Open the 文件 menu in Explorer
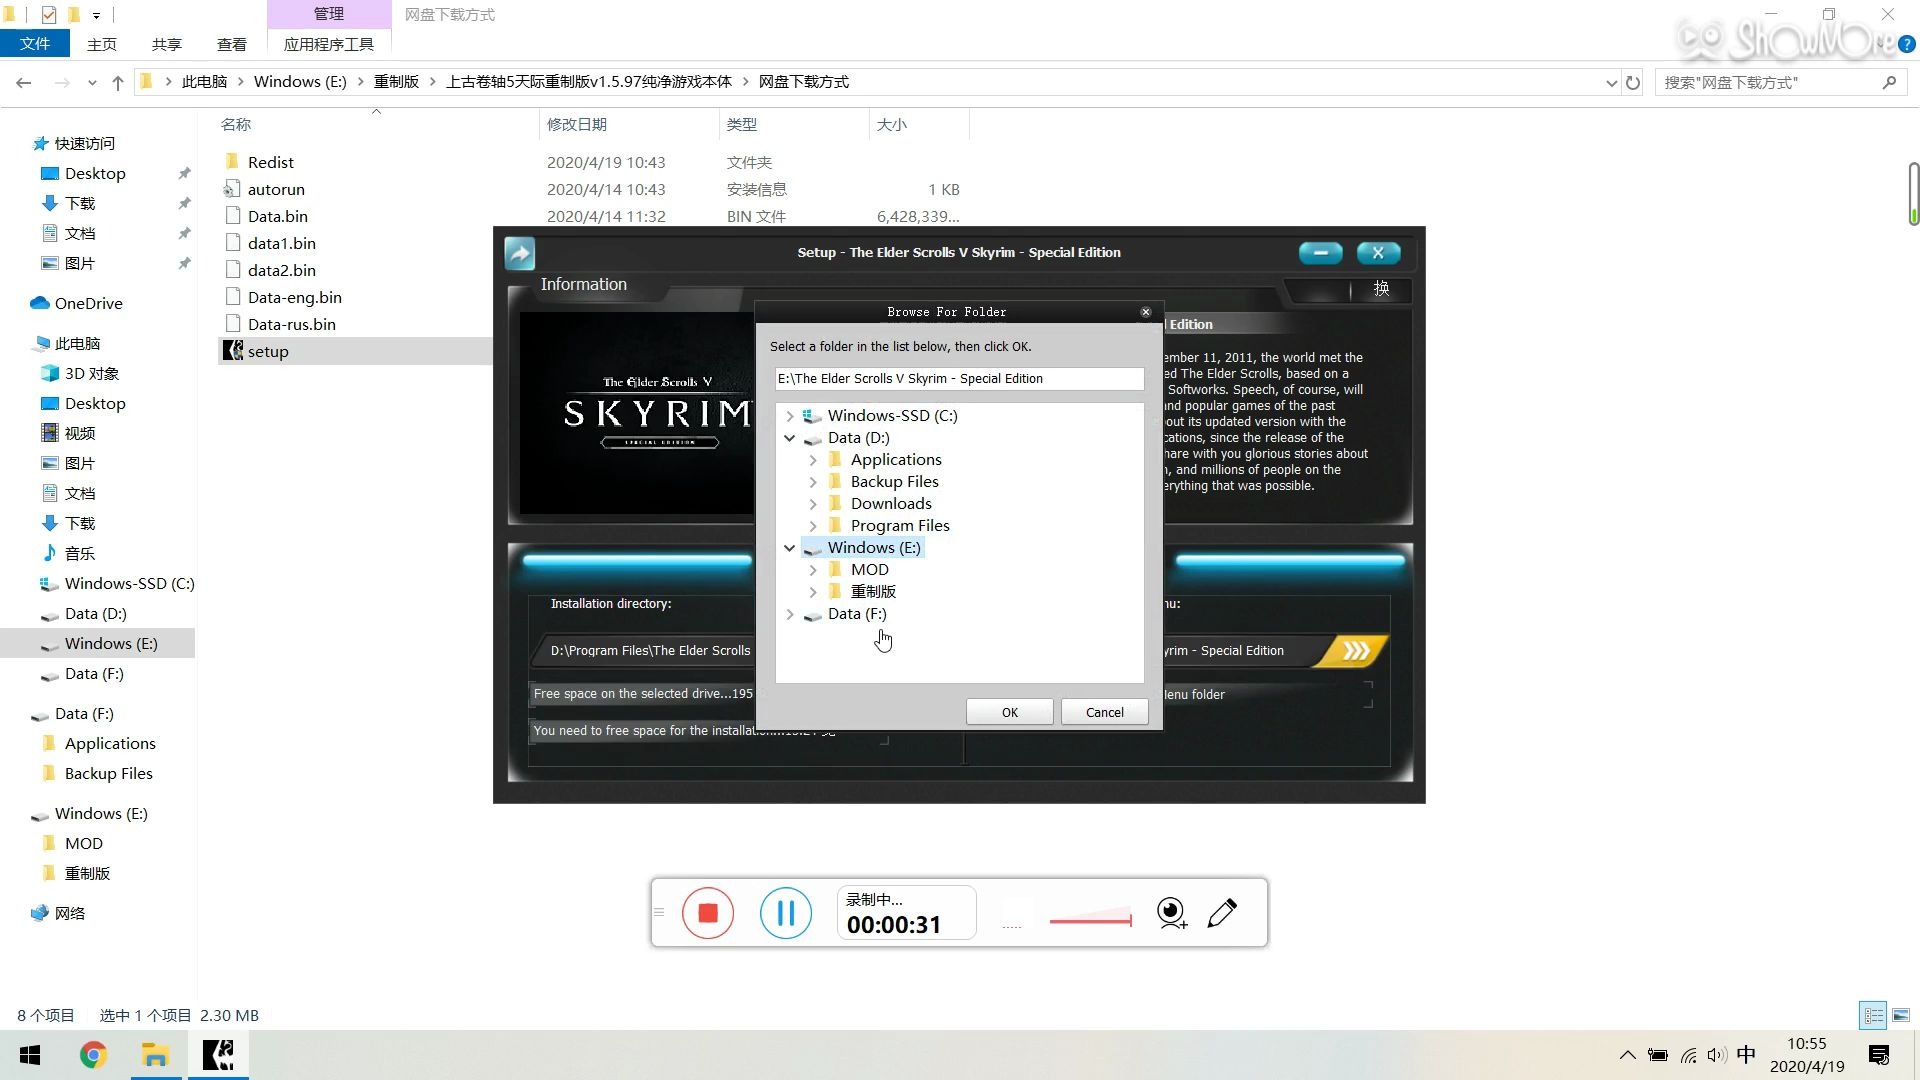 coord(34,44)
